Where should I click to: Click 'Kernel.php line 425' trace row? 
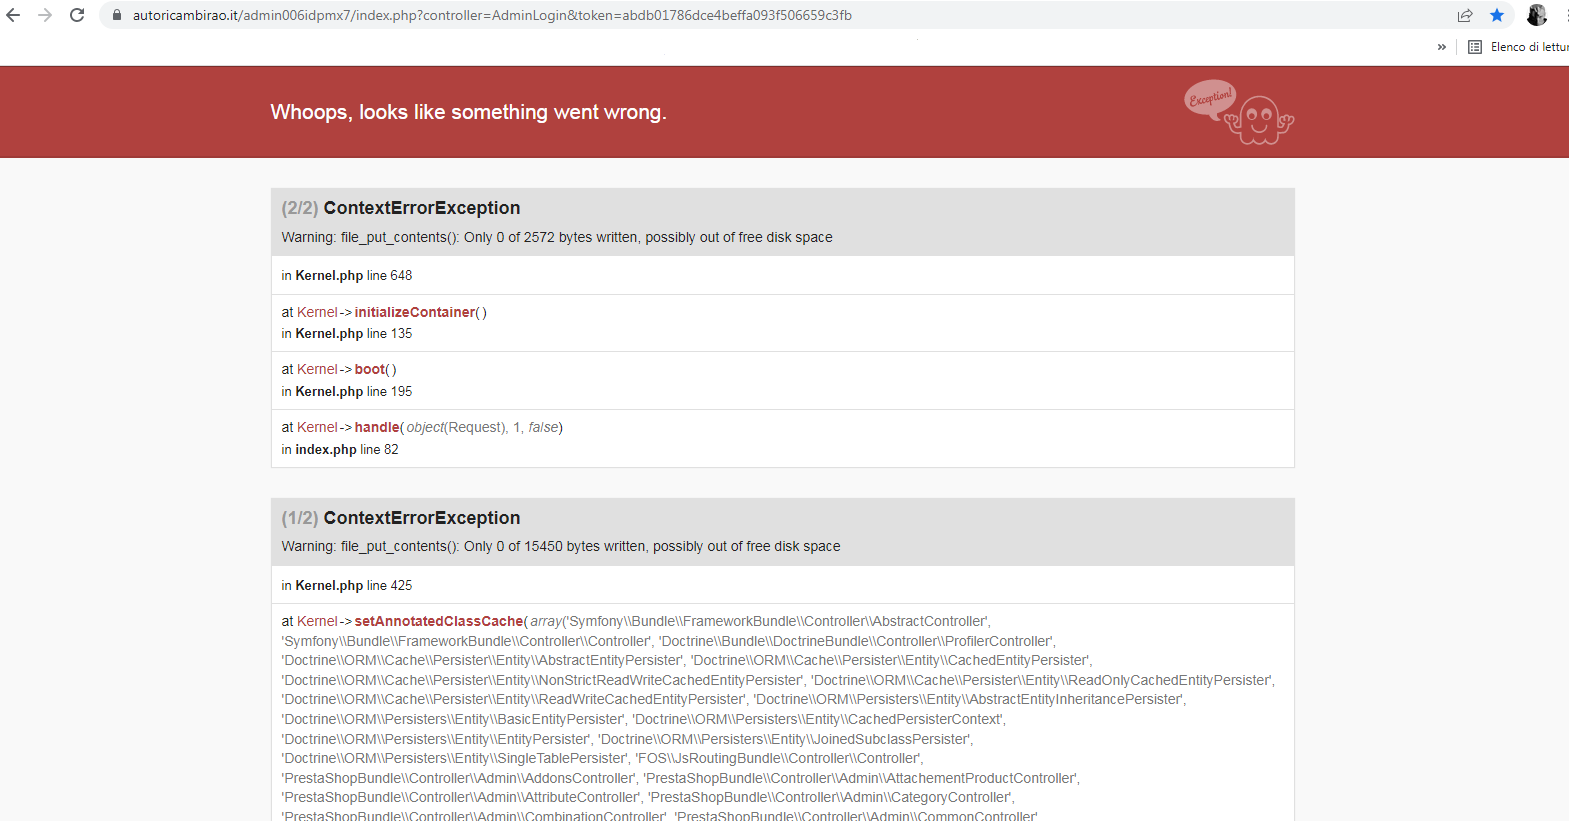[782, 585]
